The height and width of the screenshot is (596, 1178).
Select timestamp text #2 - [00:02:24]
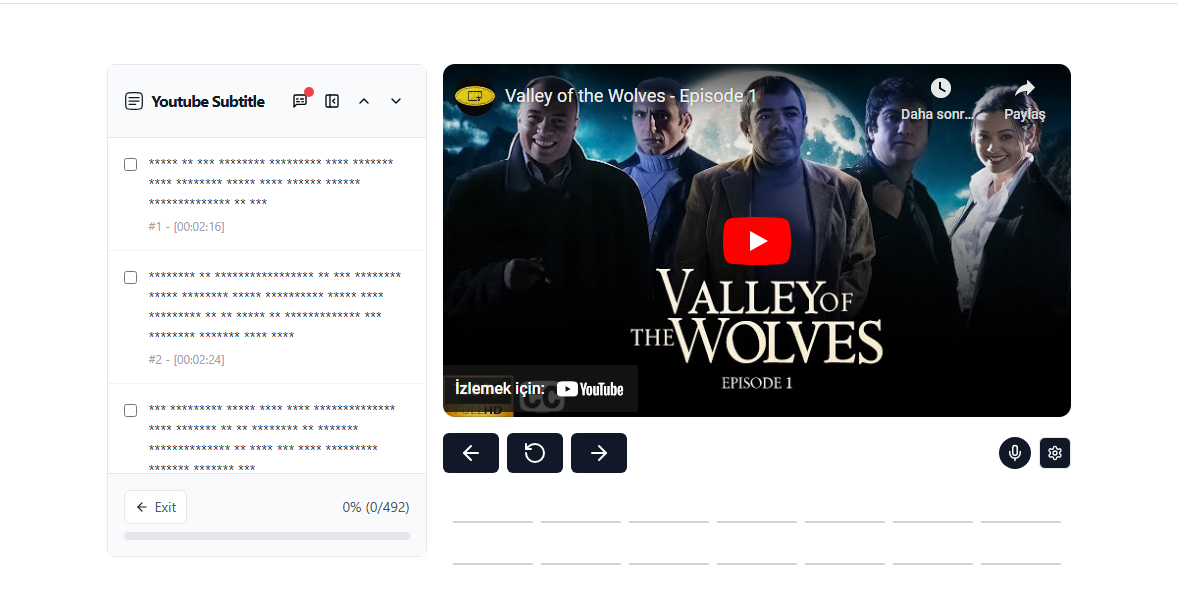(186, 359)
